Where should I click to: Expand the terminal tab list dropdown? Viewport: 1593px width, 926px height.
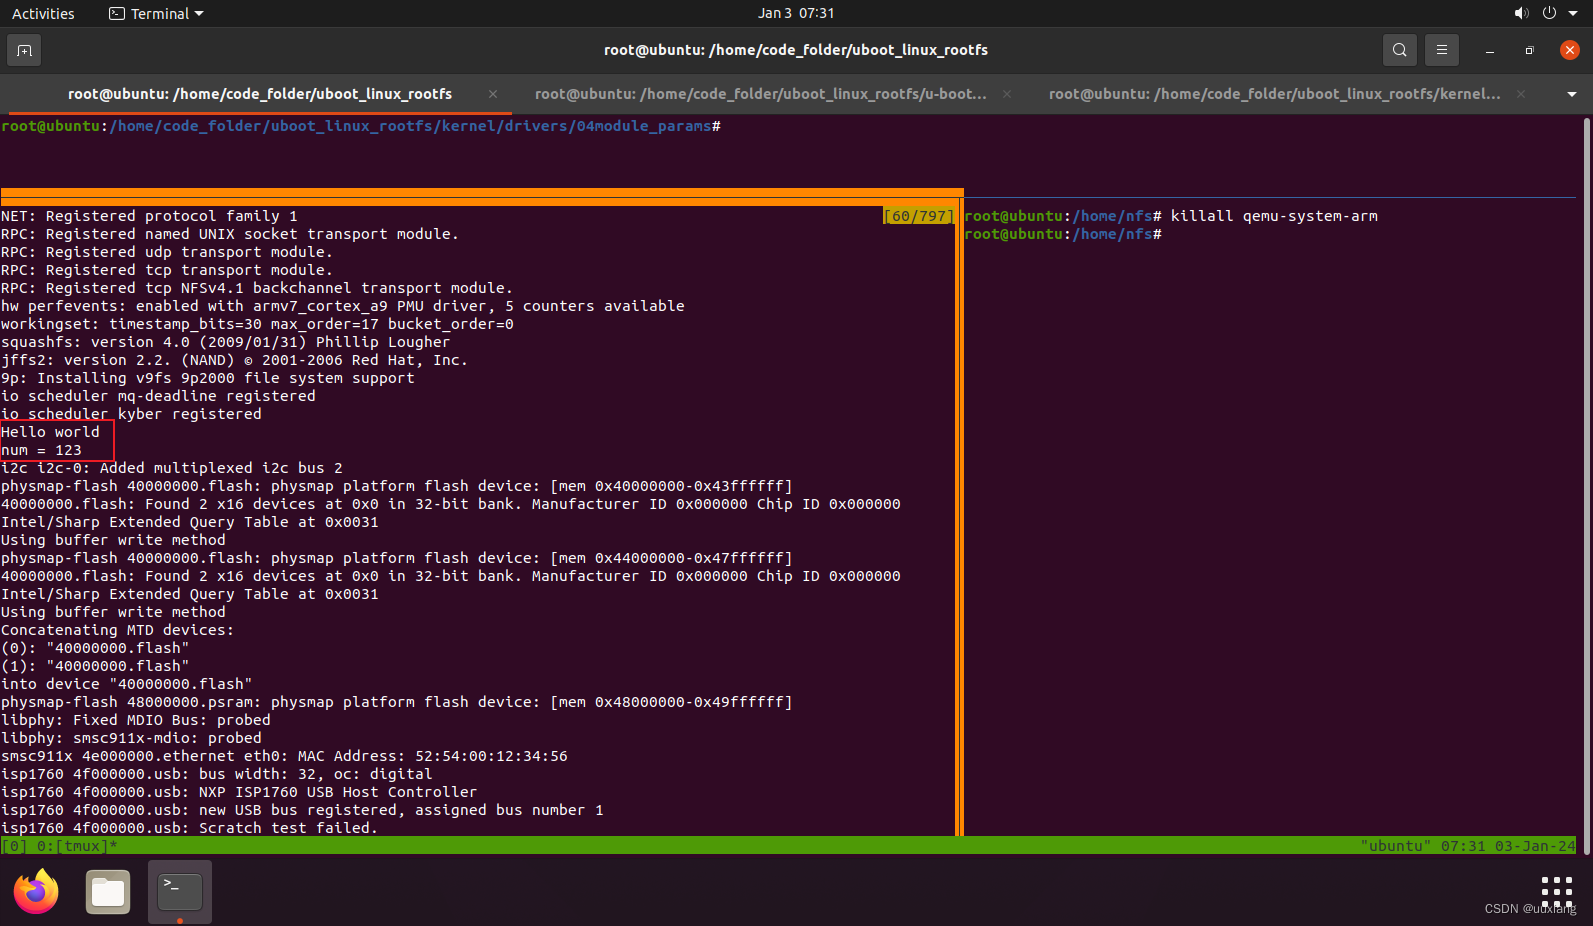[x=1572, y=94]
